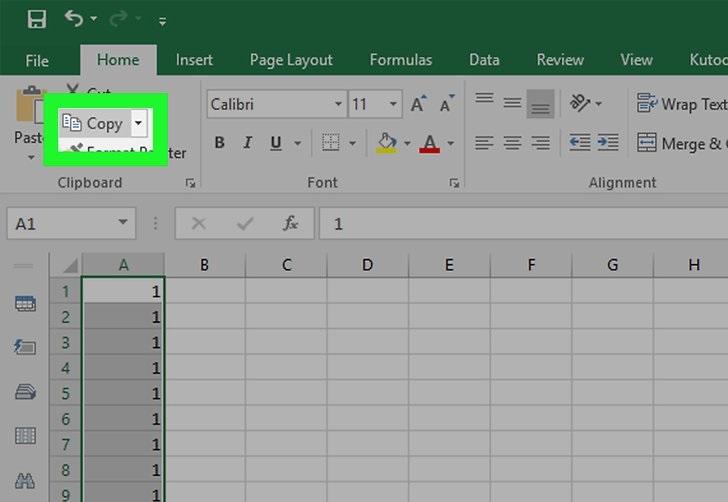The height and width of the screenshot is (502, 728).
Task: Click Enter checkmark in formula bar
Action: pos(244,224)
